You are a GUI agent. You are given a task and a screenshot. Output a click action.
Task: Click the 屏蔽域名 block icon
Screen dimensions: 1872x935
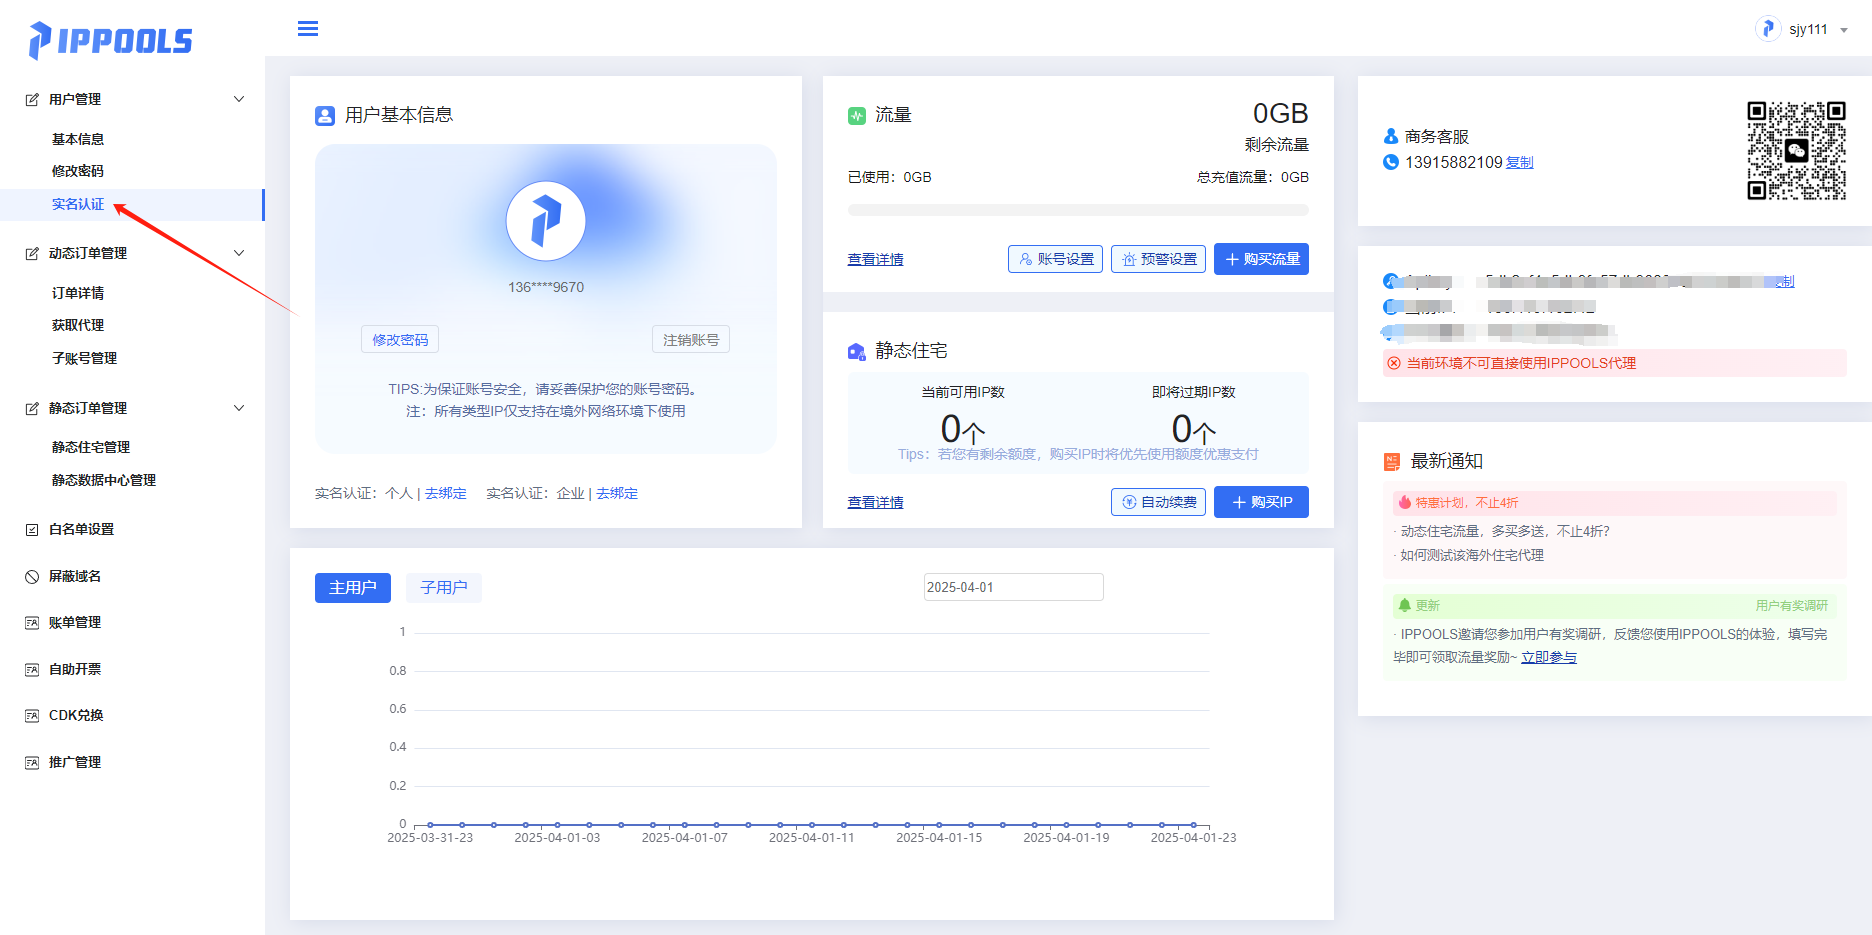tap(31, 575)
